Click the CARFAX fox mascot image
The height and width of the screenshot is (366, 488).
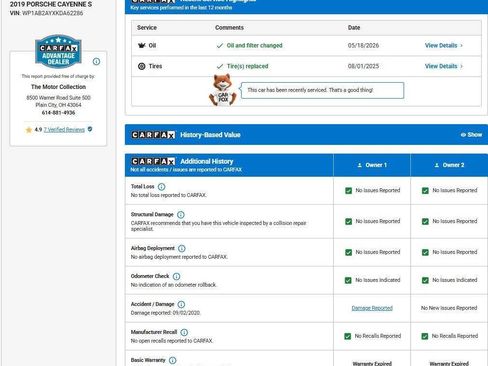click(223, 90)
